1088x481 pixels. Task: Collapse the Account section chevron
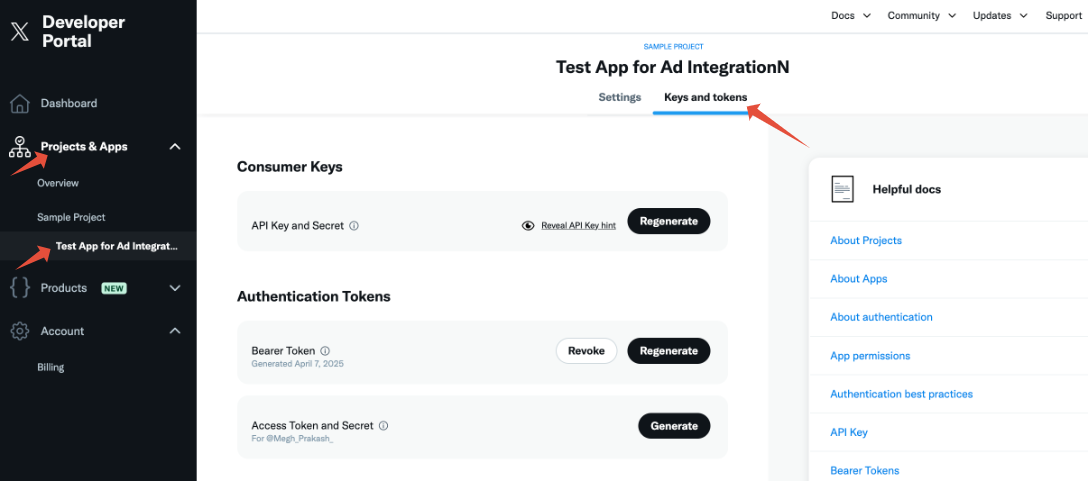(x=176, y=331)
